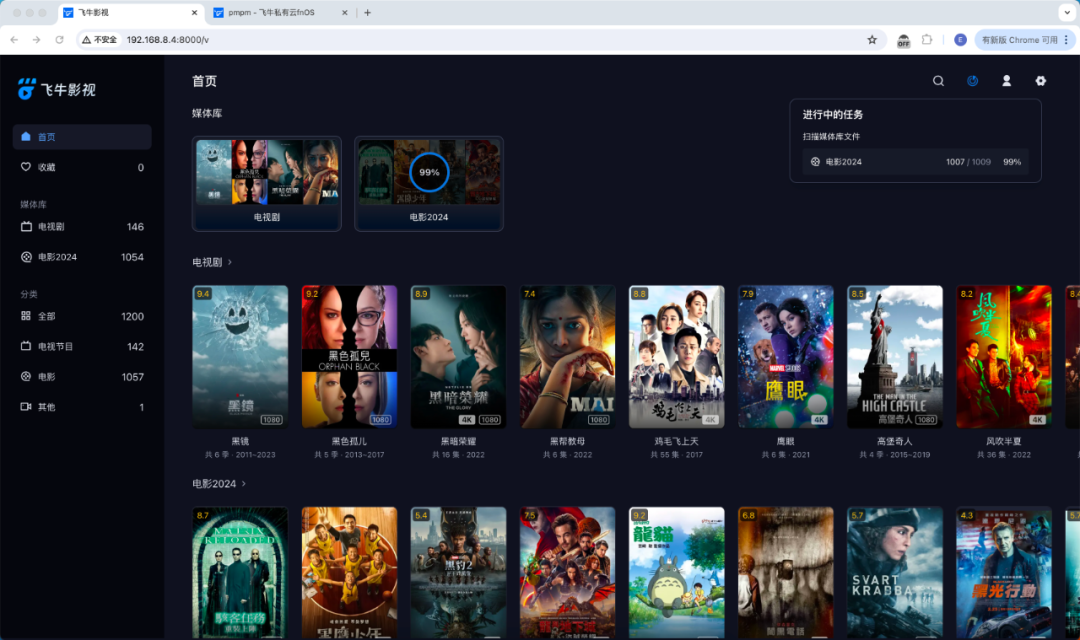Open the search magnifier icon

pos(938,81)
